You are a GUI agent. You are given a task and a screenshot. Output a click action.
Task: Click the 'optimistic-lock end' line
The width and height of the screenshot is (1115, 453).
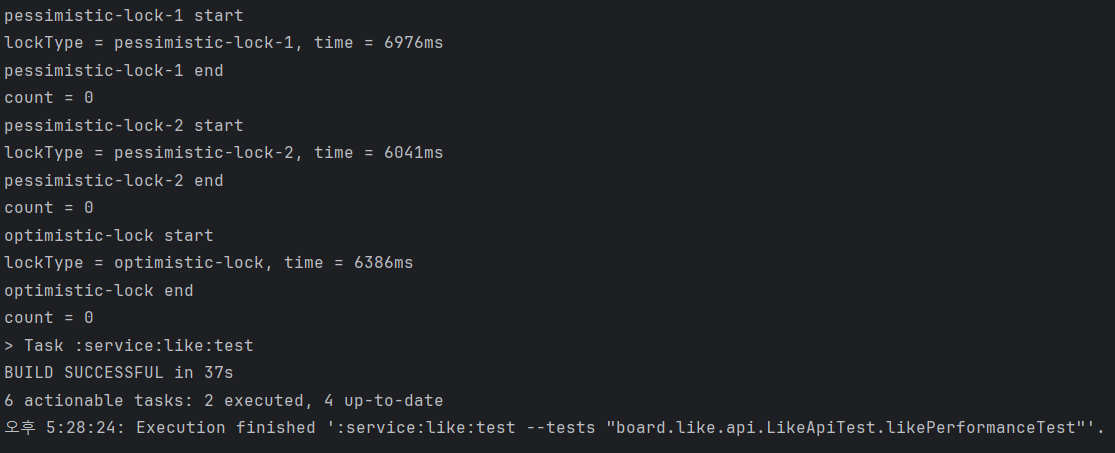[x=99, y=291]
